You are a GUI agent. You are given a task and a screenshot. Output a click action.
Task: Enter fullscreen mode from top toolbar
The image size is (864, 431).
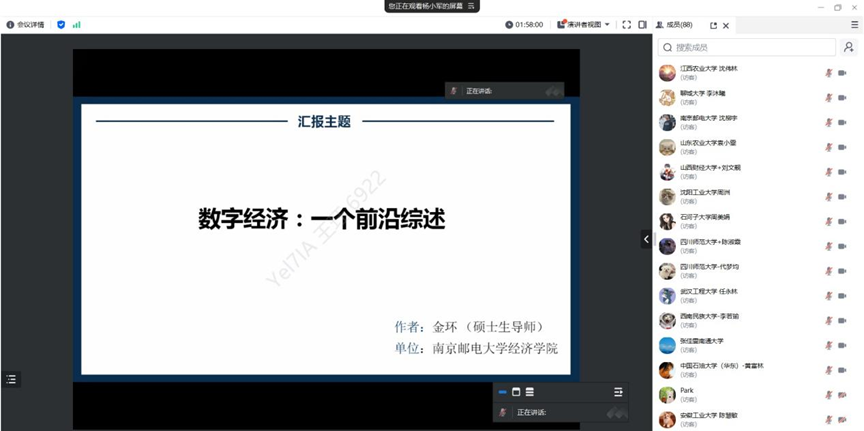point(626,25)
